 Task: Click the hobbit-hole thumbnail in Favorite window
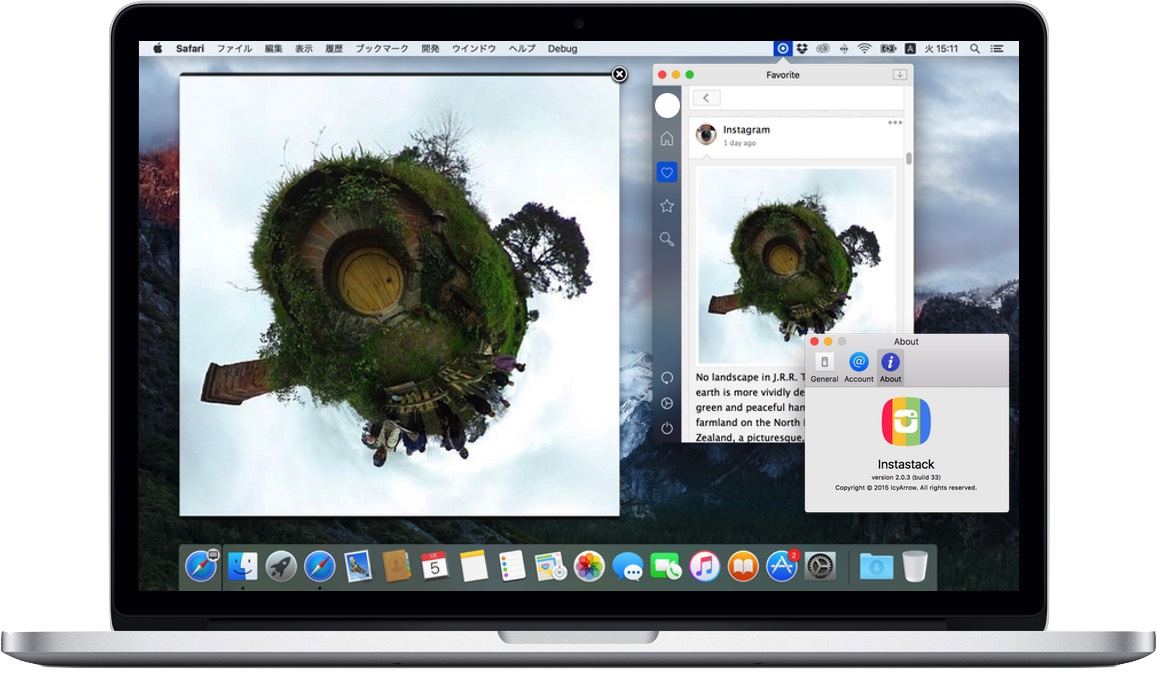[x=795, y=265]
